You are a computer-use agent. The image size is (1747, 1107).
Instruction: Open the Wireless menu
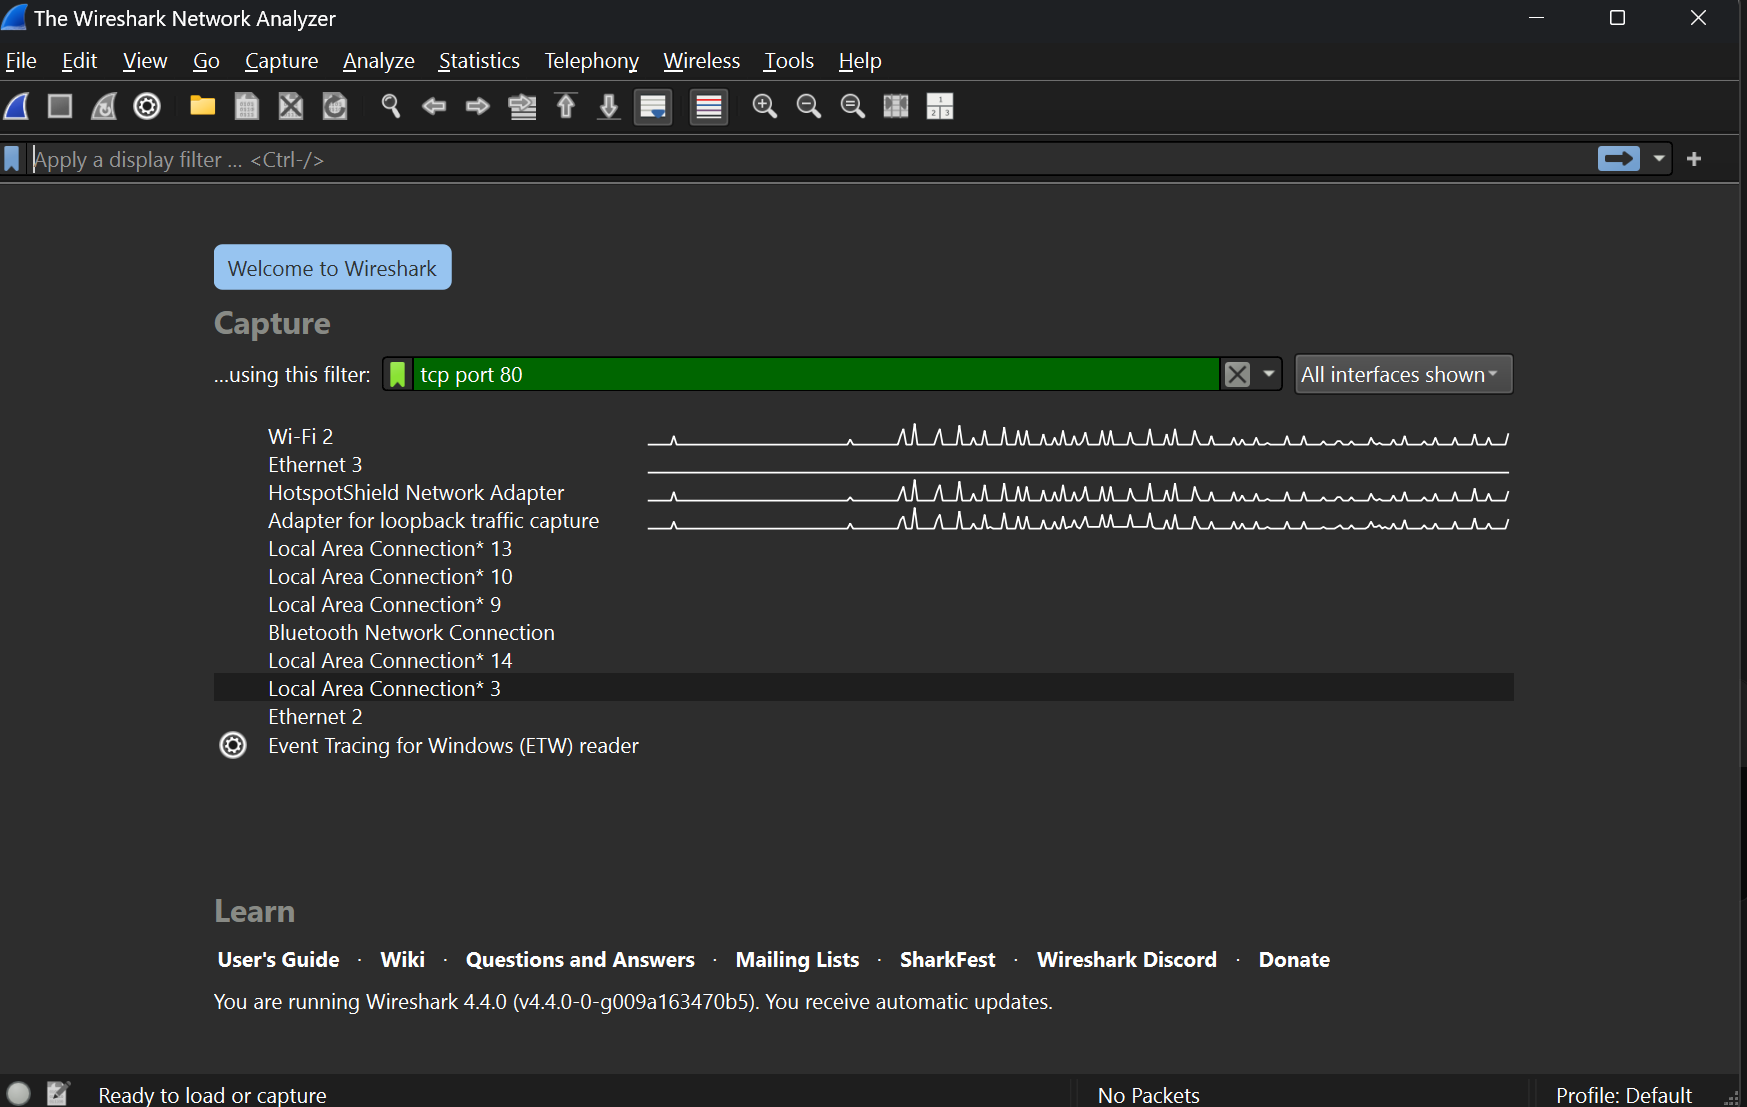point(702,61)
